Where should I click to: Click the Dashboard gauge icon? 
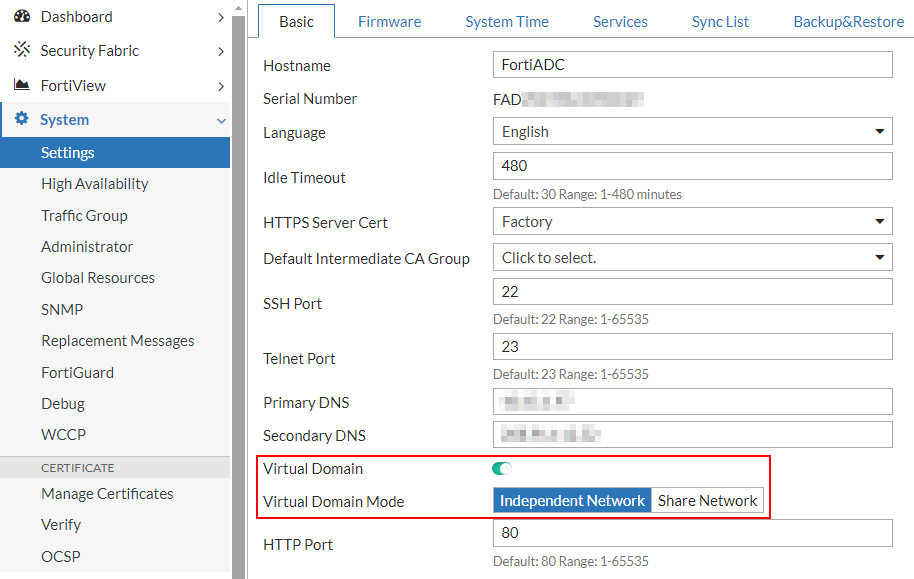(21, 16)
